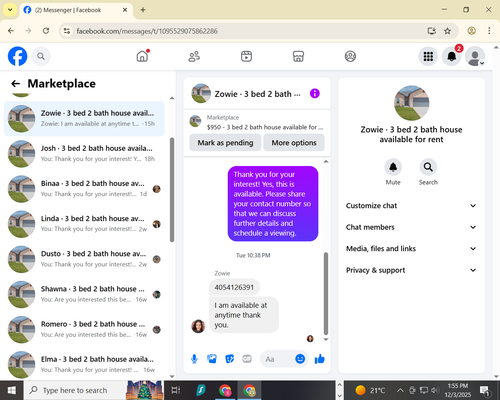Open the emoji smiley picker
This screenshot has width=500, height=400.
(x=300, y=359)
